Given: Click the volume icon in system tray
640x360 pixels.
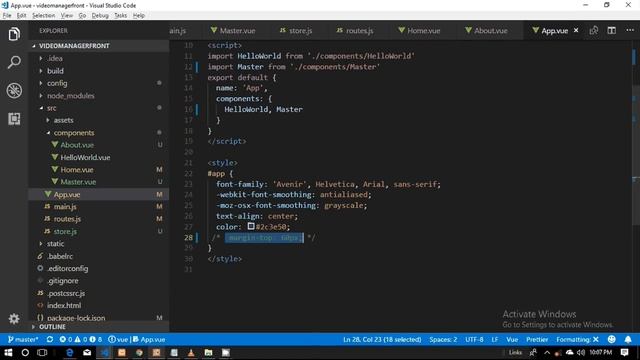Looking at the screenshot, I should (x=581, y=353).
